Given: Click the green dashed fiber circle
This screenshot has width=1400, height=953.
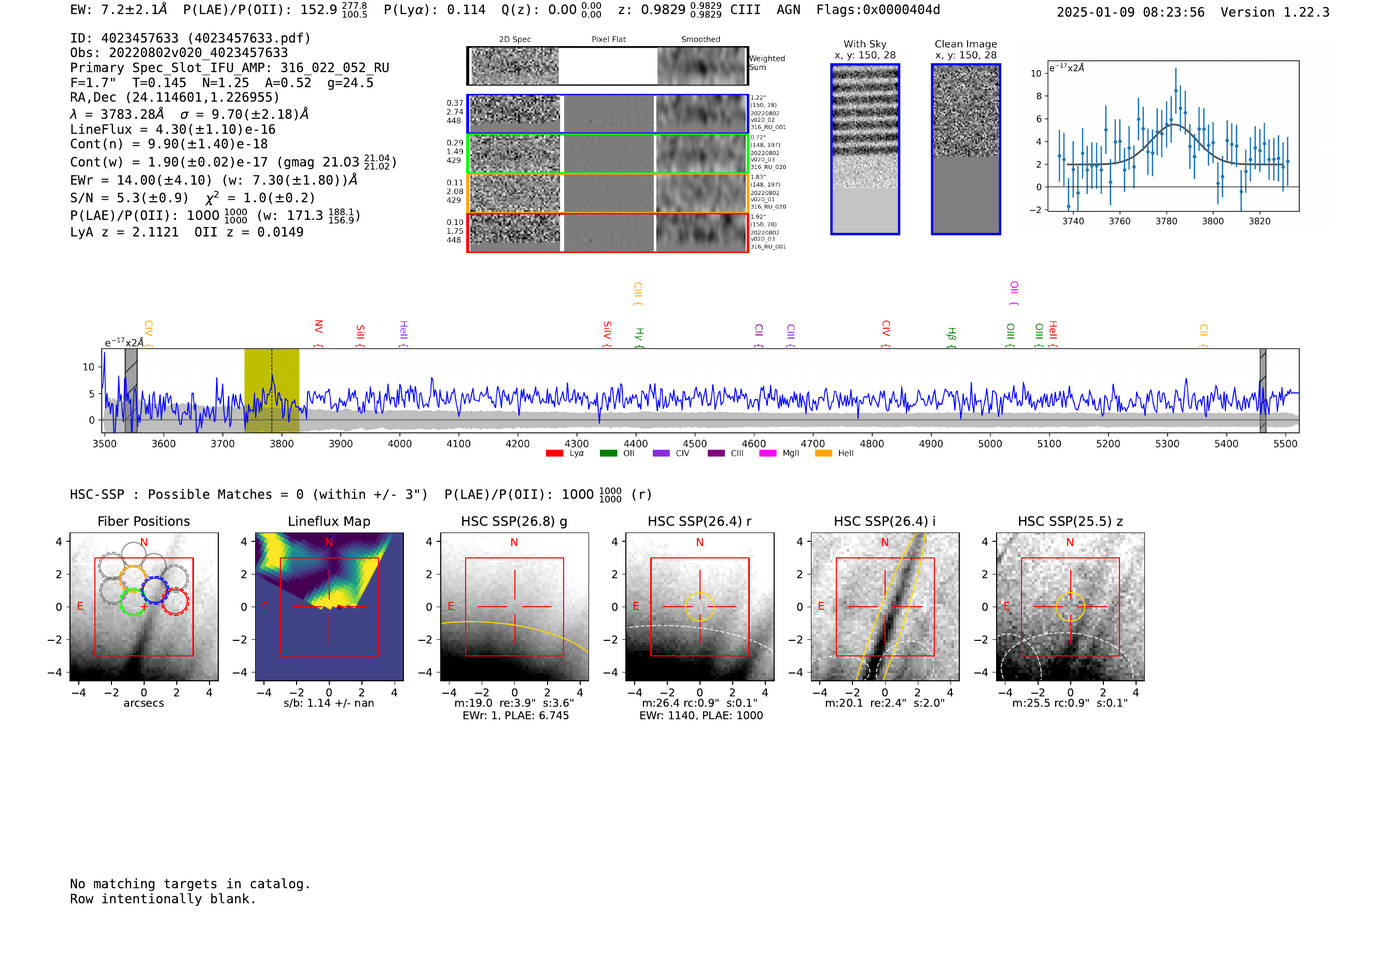Looking at the screenshot, I should click(x=133, y=601).
